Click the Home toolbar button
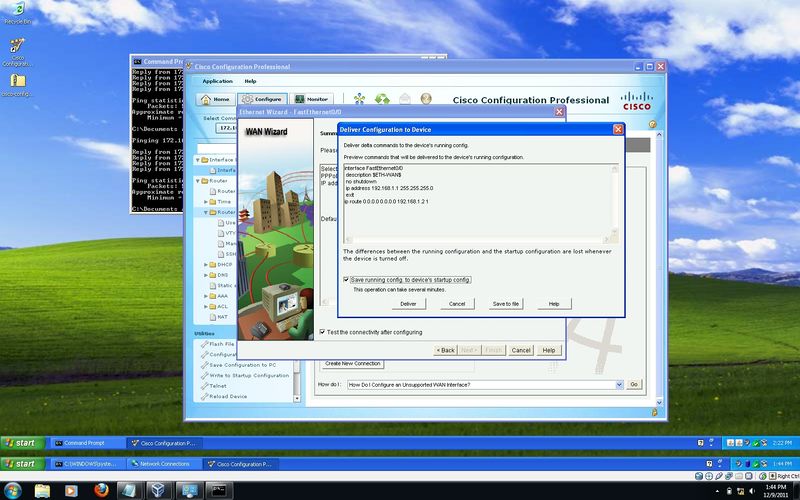 click(215, 99)
